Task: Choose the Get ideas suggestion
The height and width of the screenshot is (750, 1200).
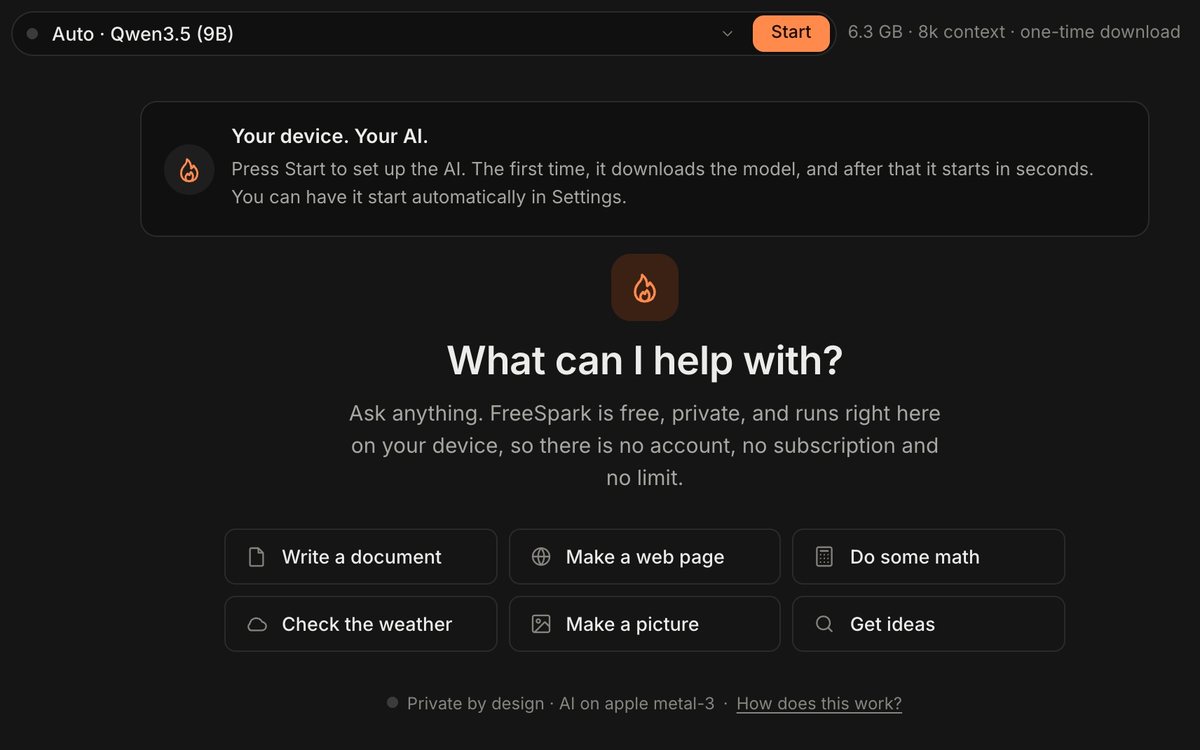Action: click(x=929, y=624)
